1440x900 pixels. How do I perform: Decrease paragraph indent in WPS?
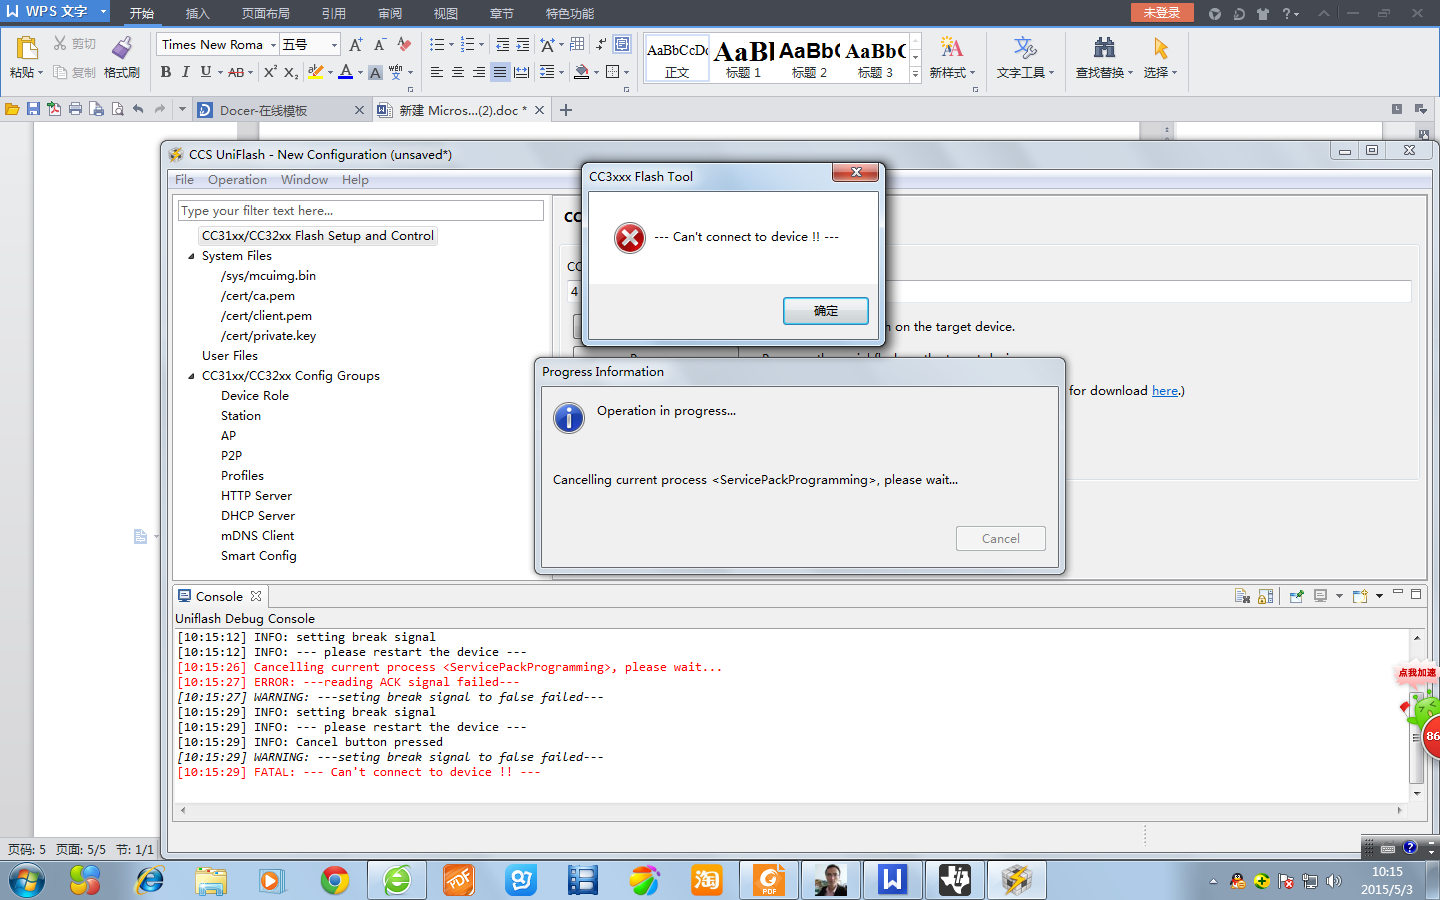point(502,45)
